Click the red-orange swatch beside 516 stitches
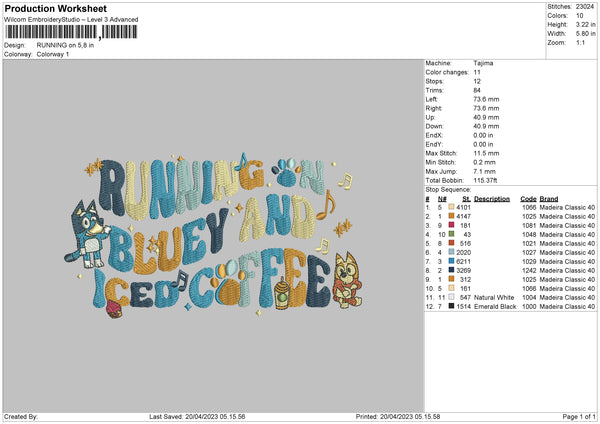The width and height of the screenshot is (600, 424). pos(451,243)
